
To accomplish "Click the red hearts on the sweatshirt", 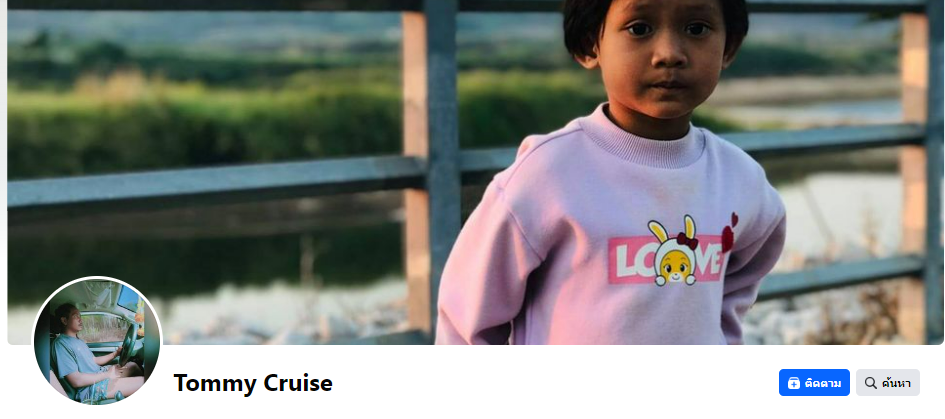I will click(729, 233).
